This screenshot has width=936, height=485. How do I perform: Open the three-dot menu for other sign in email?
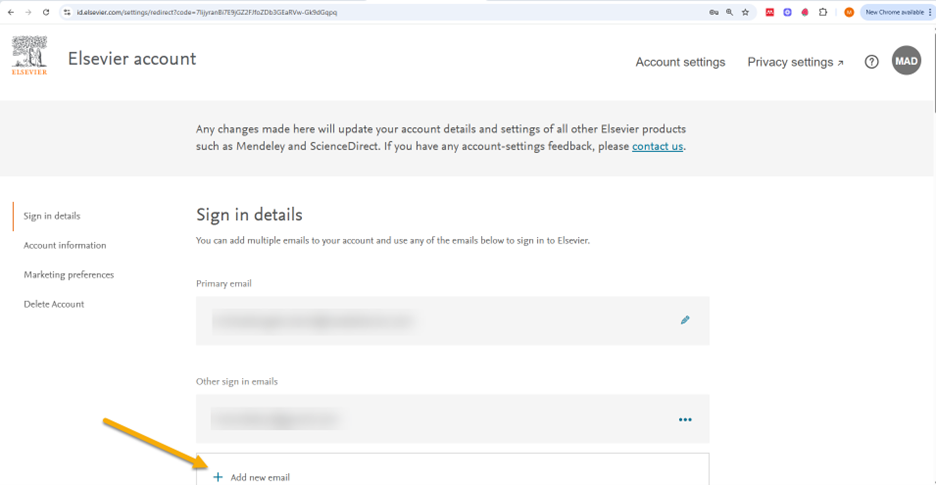[x=685, y=419]
